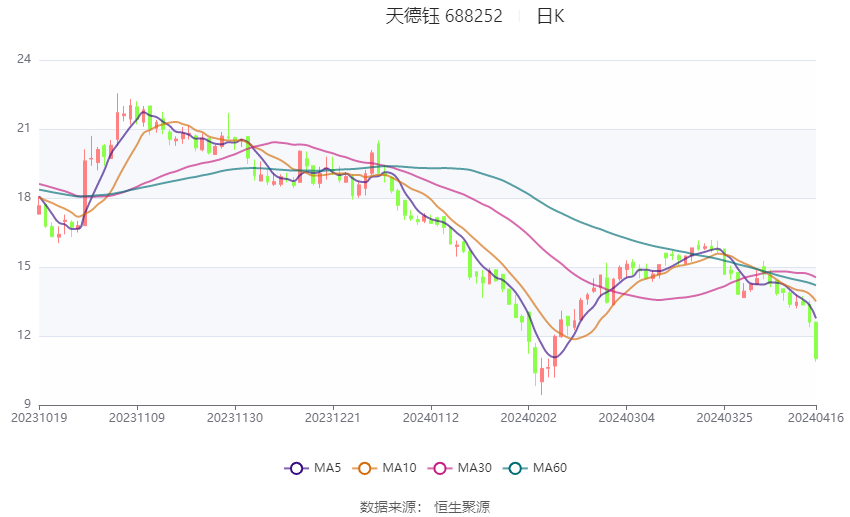Click the 20231109 date axis label
The height and width of the screenshot is (517, 850).
tap(137, 418)
